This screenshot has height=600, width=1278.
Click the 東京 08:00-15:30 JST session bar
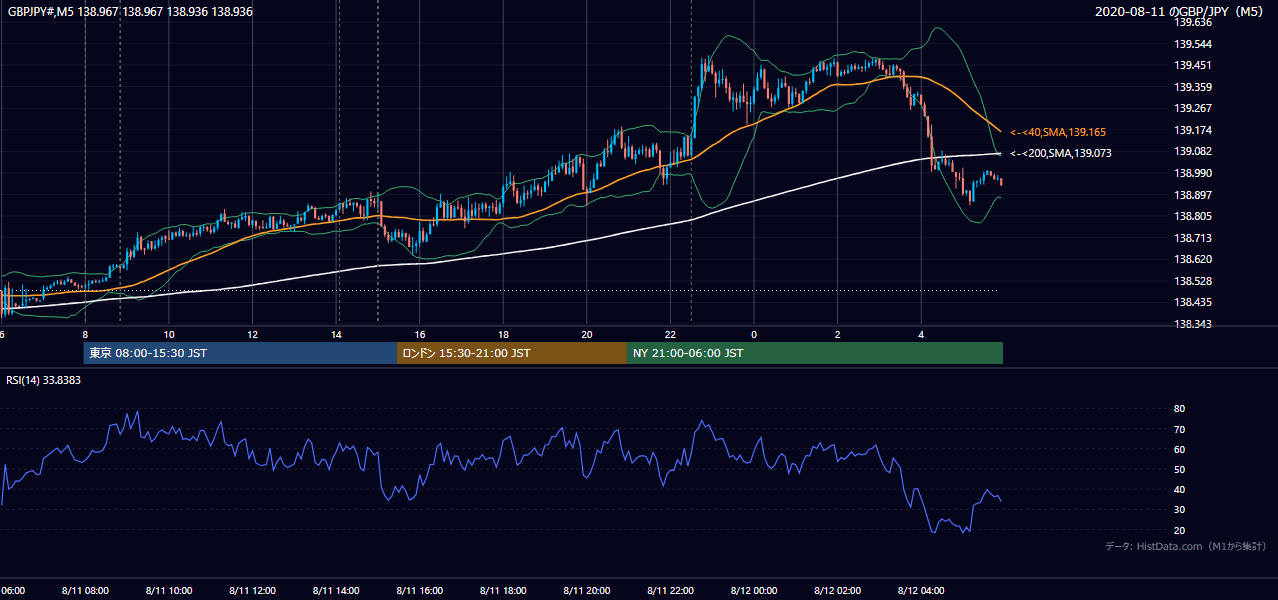pos(240,353)
